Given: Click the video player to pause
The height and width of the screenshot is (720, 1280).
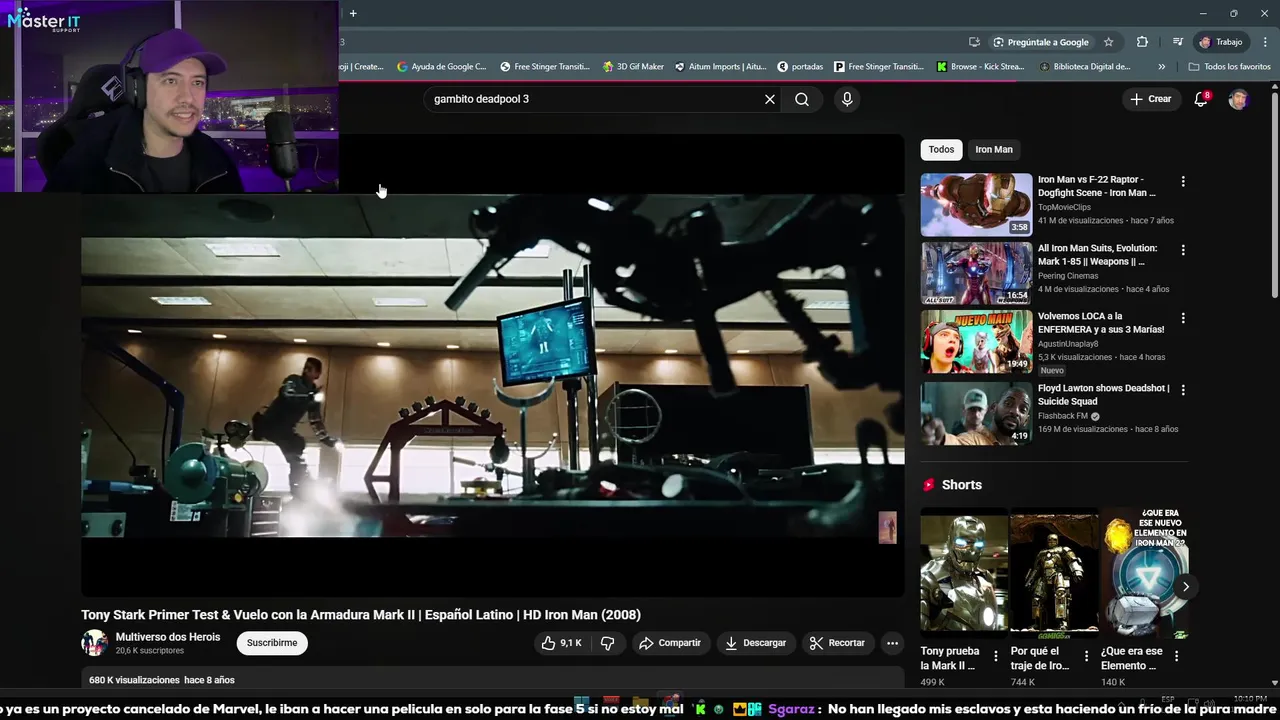Looking at the screenshot, I should pos(493,365).
